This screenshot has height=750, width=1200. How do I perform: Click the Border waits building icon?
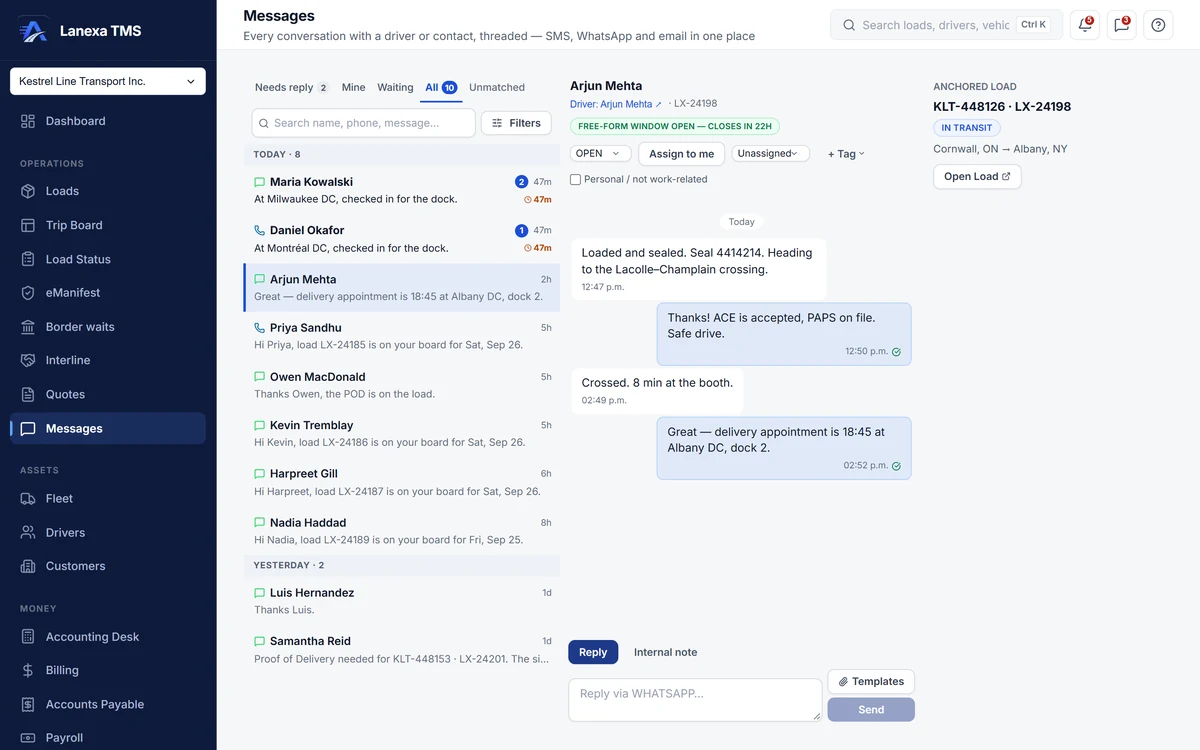click(x=28, y=327)
